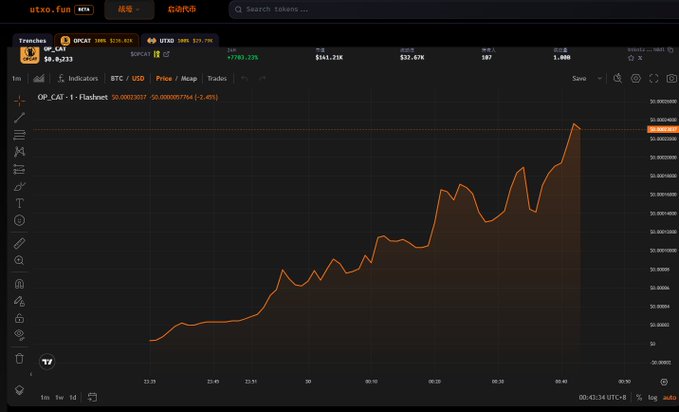This screenshot has width=679, height=412.
Task: Select the crosshair cursor tool
Action: click(x=19, y=101)
